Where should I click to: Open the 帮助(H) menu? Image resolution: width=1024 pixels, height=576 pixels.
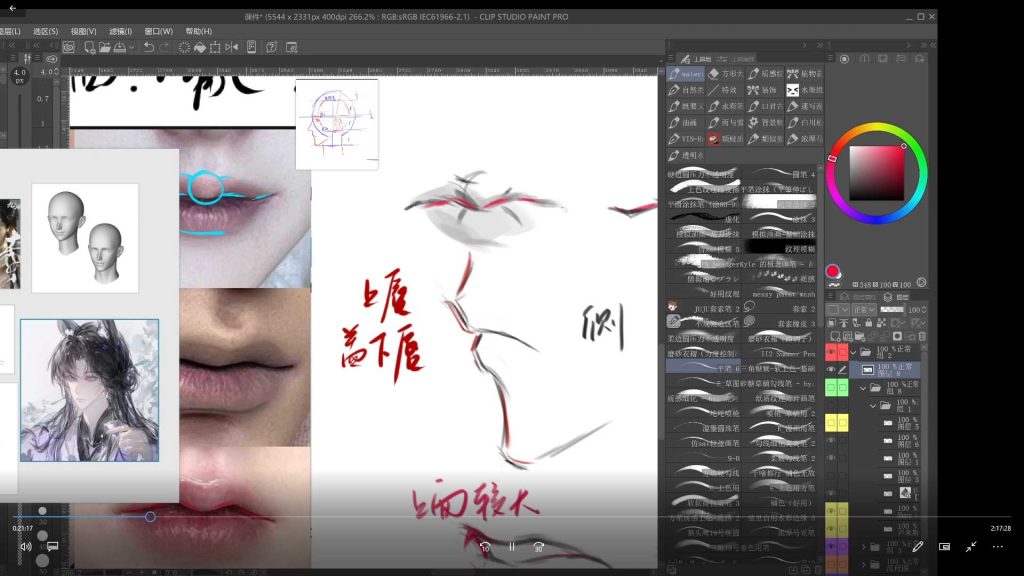199,31
